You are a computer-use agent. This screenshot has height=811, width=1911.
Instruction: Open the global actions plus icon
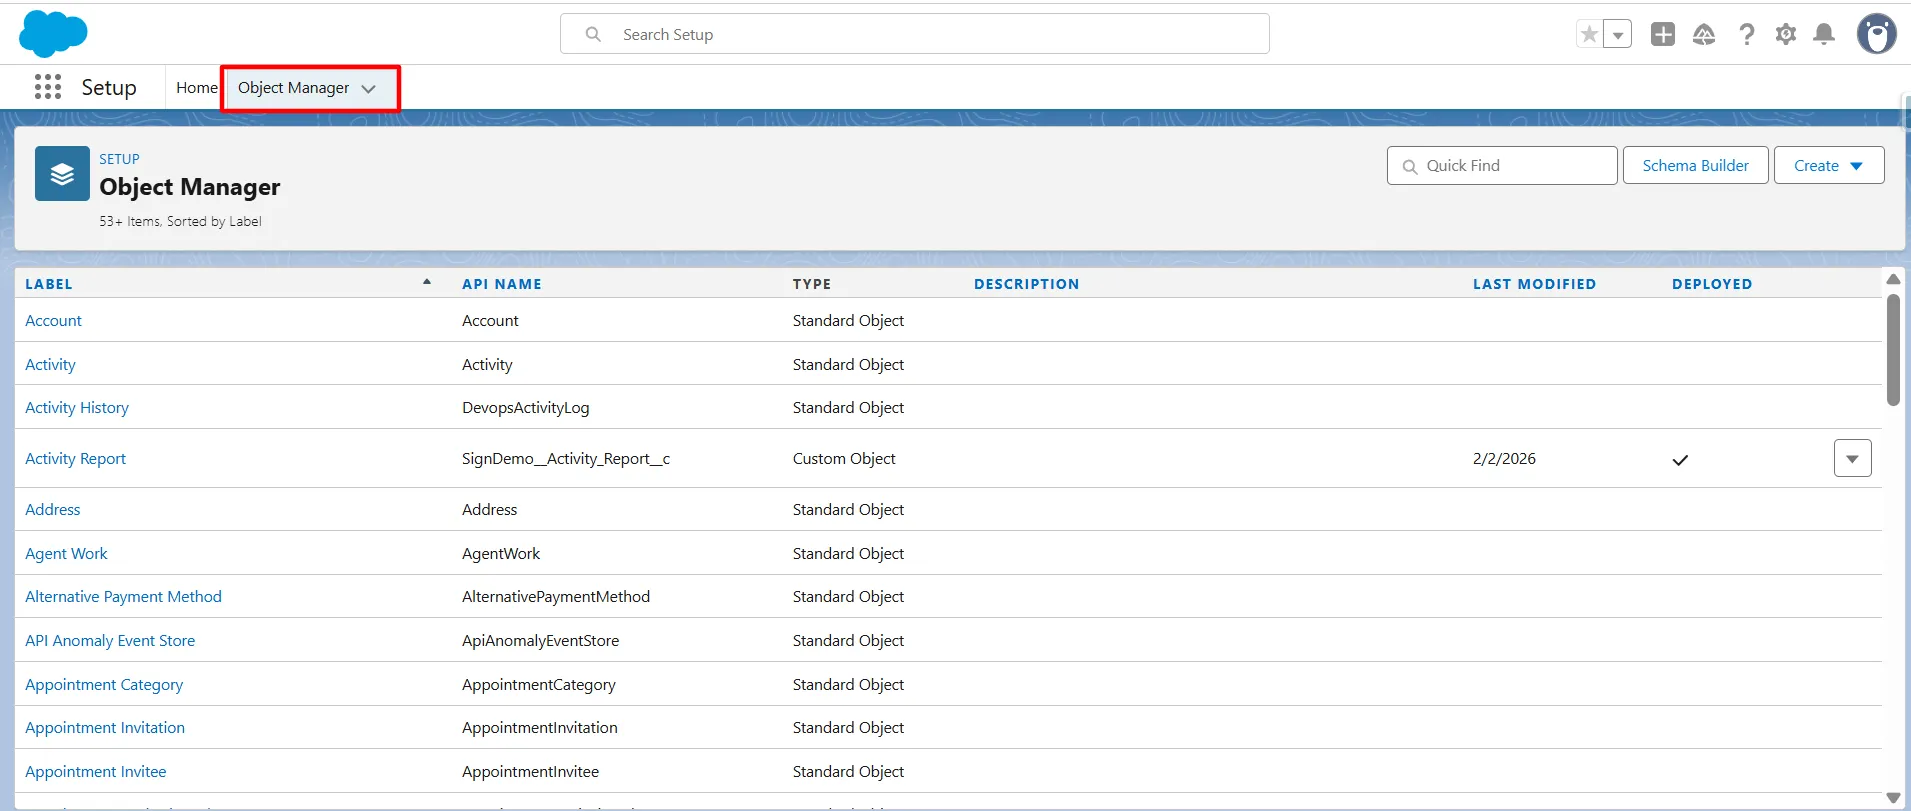click(1663, 34)
